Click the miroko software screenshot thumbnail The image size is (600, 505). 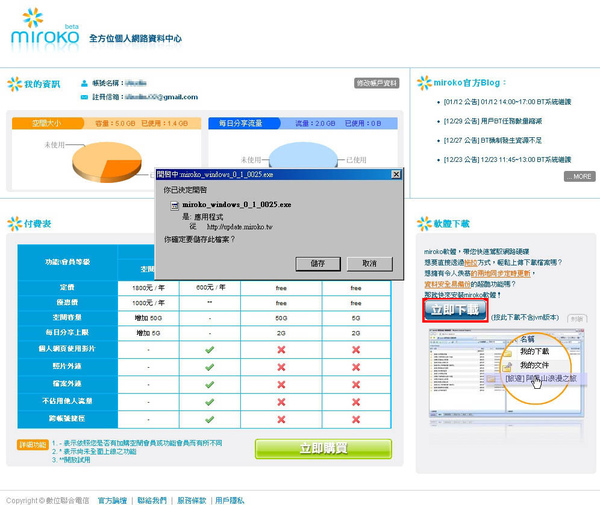(507, 373)
